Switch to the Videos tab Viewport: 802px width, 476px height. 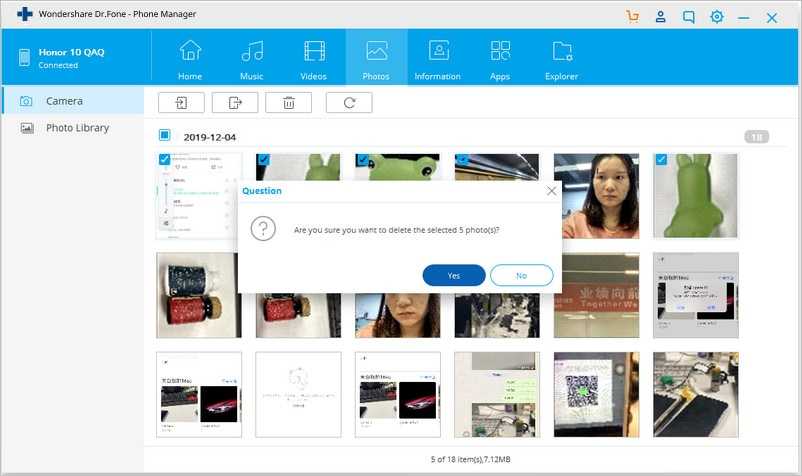pyautogui.click(x=314, y=58)
